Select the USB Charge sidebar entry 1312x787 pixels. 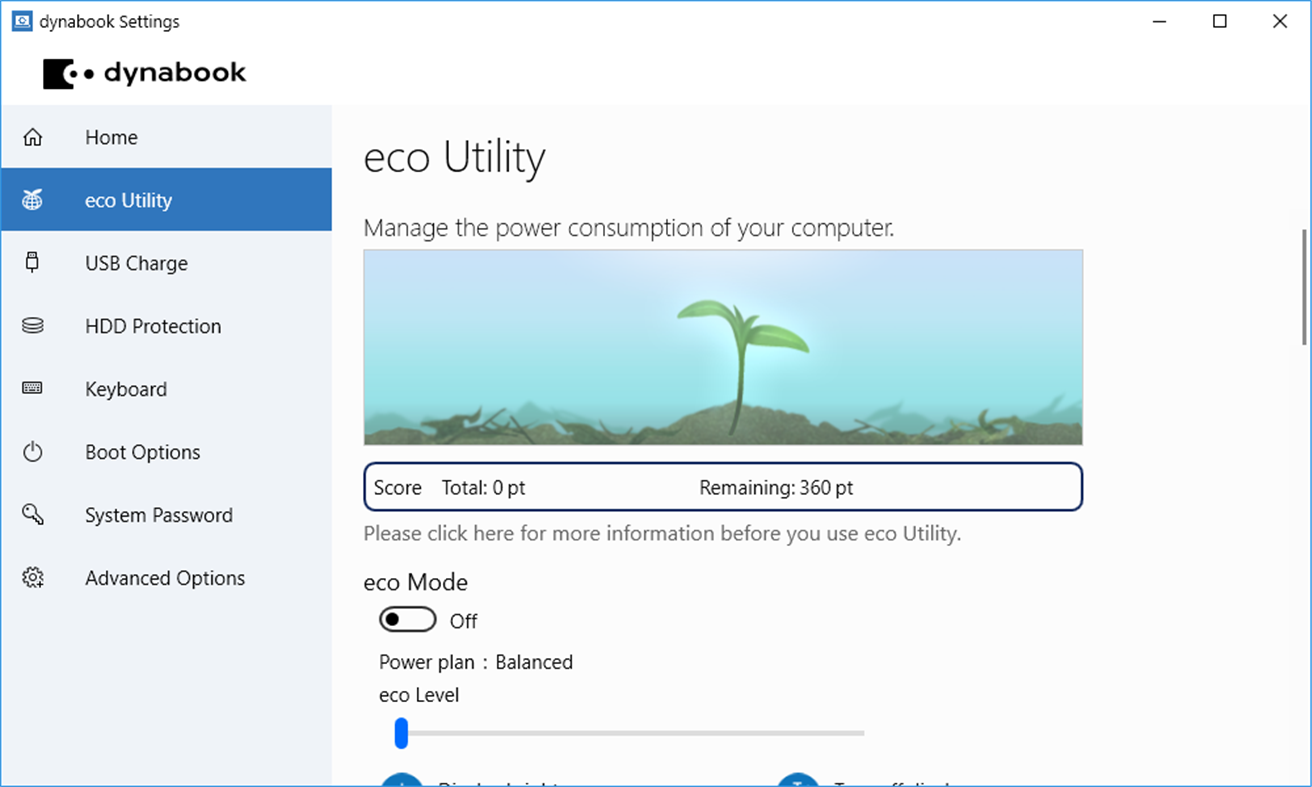tap(135, 262)
